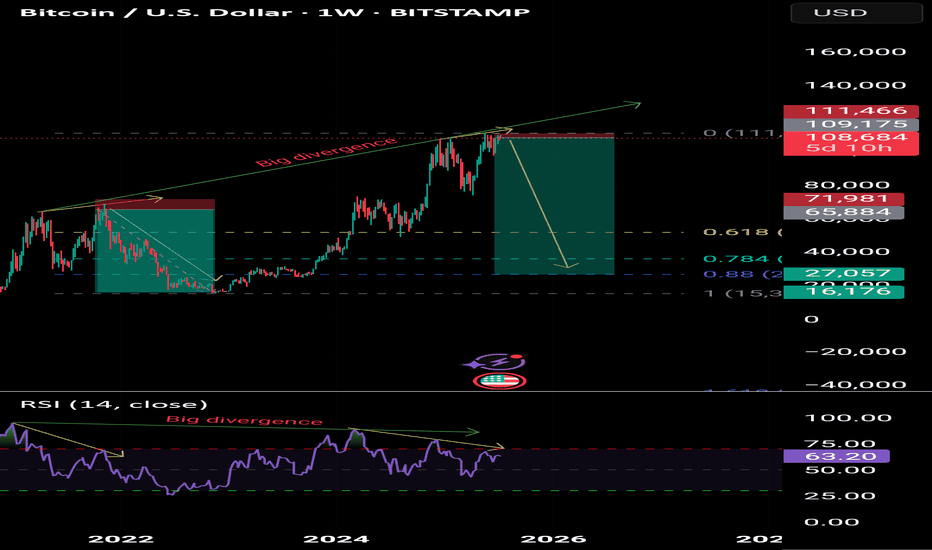
Task: Click the 80,000 price axis label
Action: tap(847, 185)
